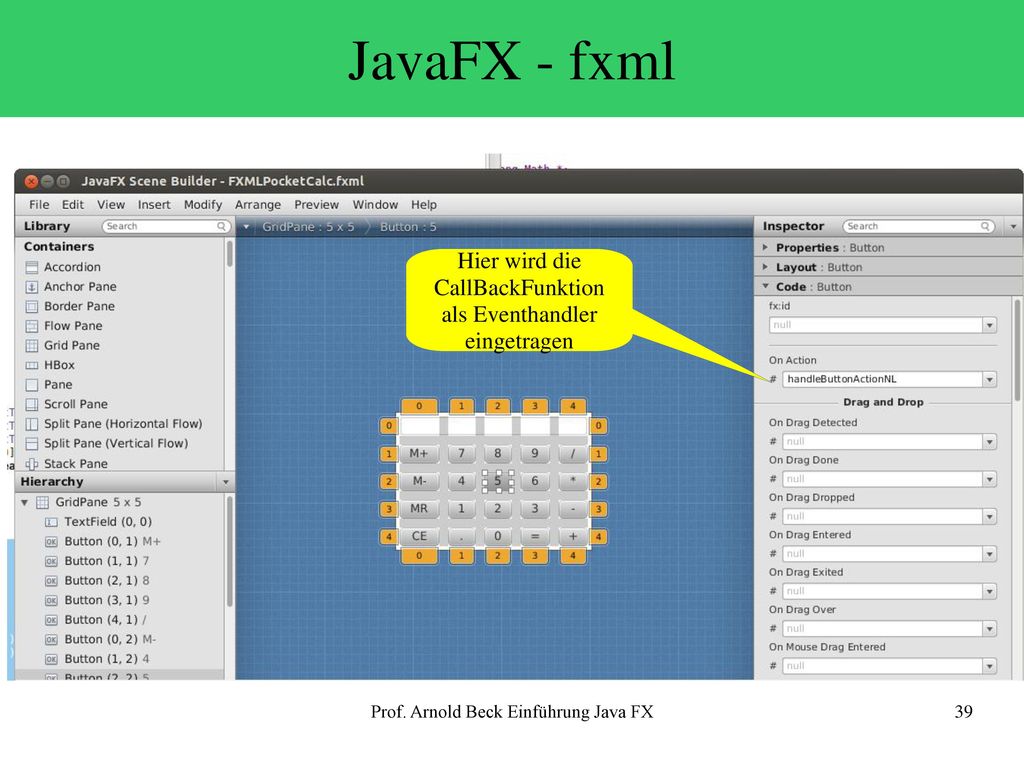Image resolution: width=1024 pixels, height=768 pixels.
Task: Select the Anchor Pane icon
Action: [x=31, y=287]
